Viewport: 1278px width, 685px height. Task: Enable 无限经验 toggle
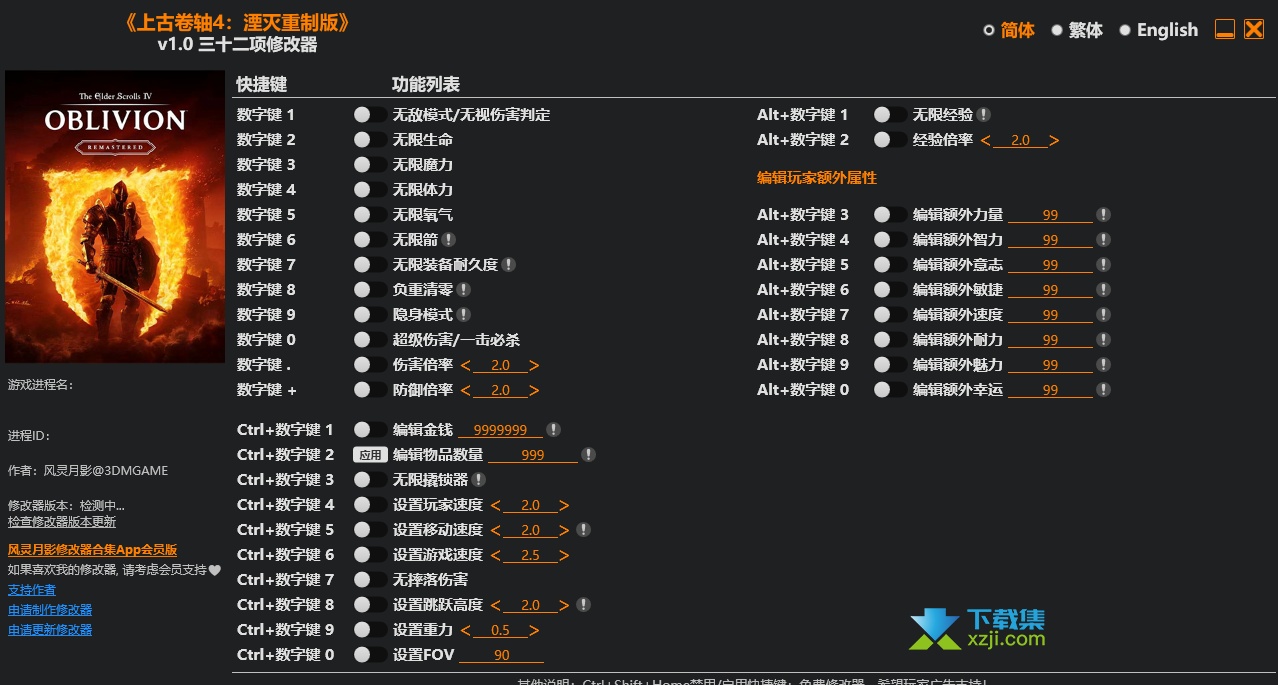[x=890, y=115]
